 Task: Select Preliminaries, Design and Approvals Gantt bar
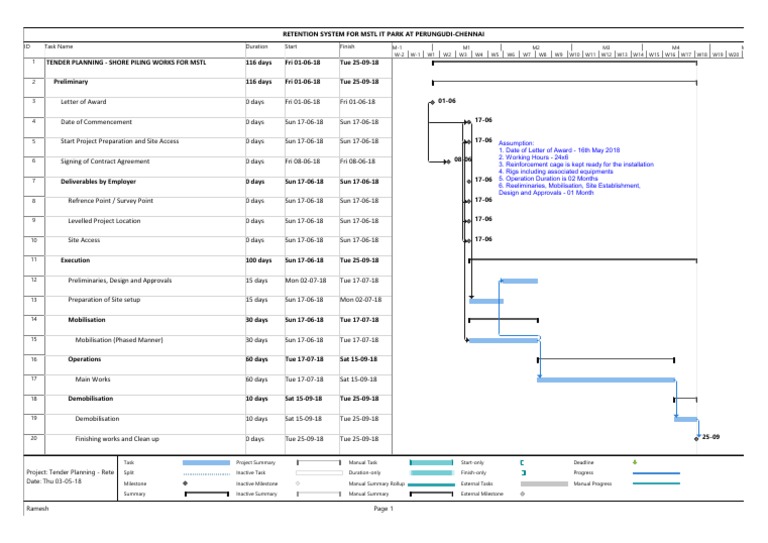pyautogui.click(x=519, y=281)
